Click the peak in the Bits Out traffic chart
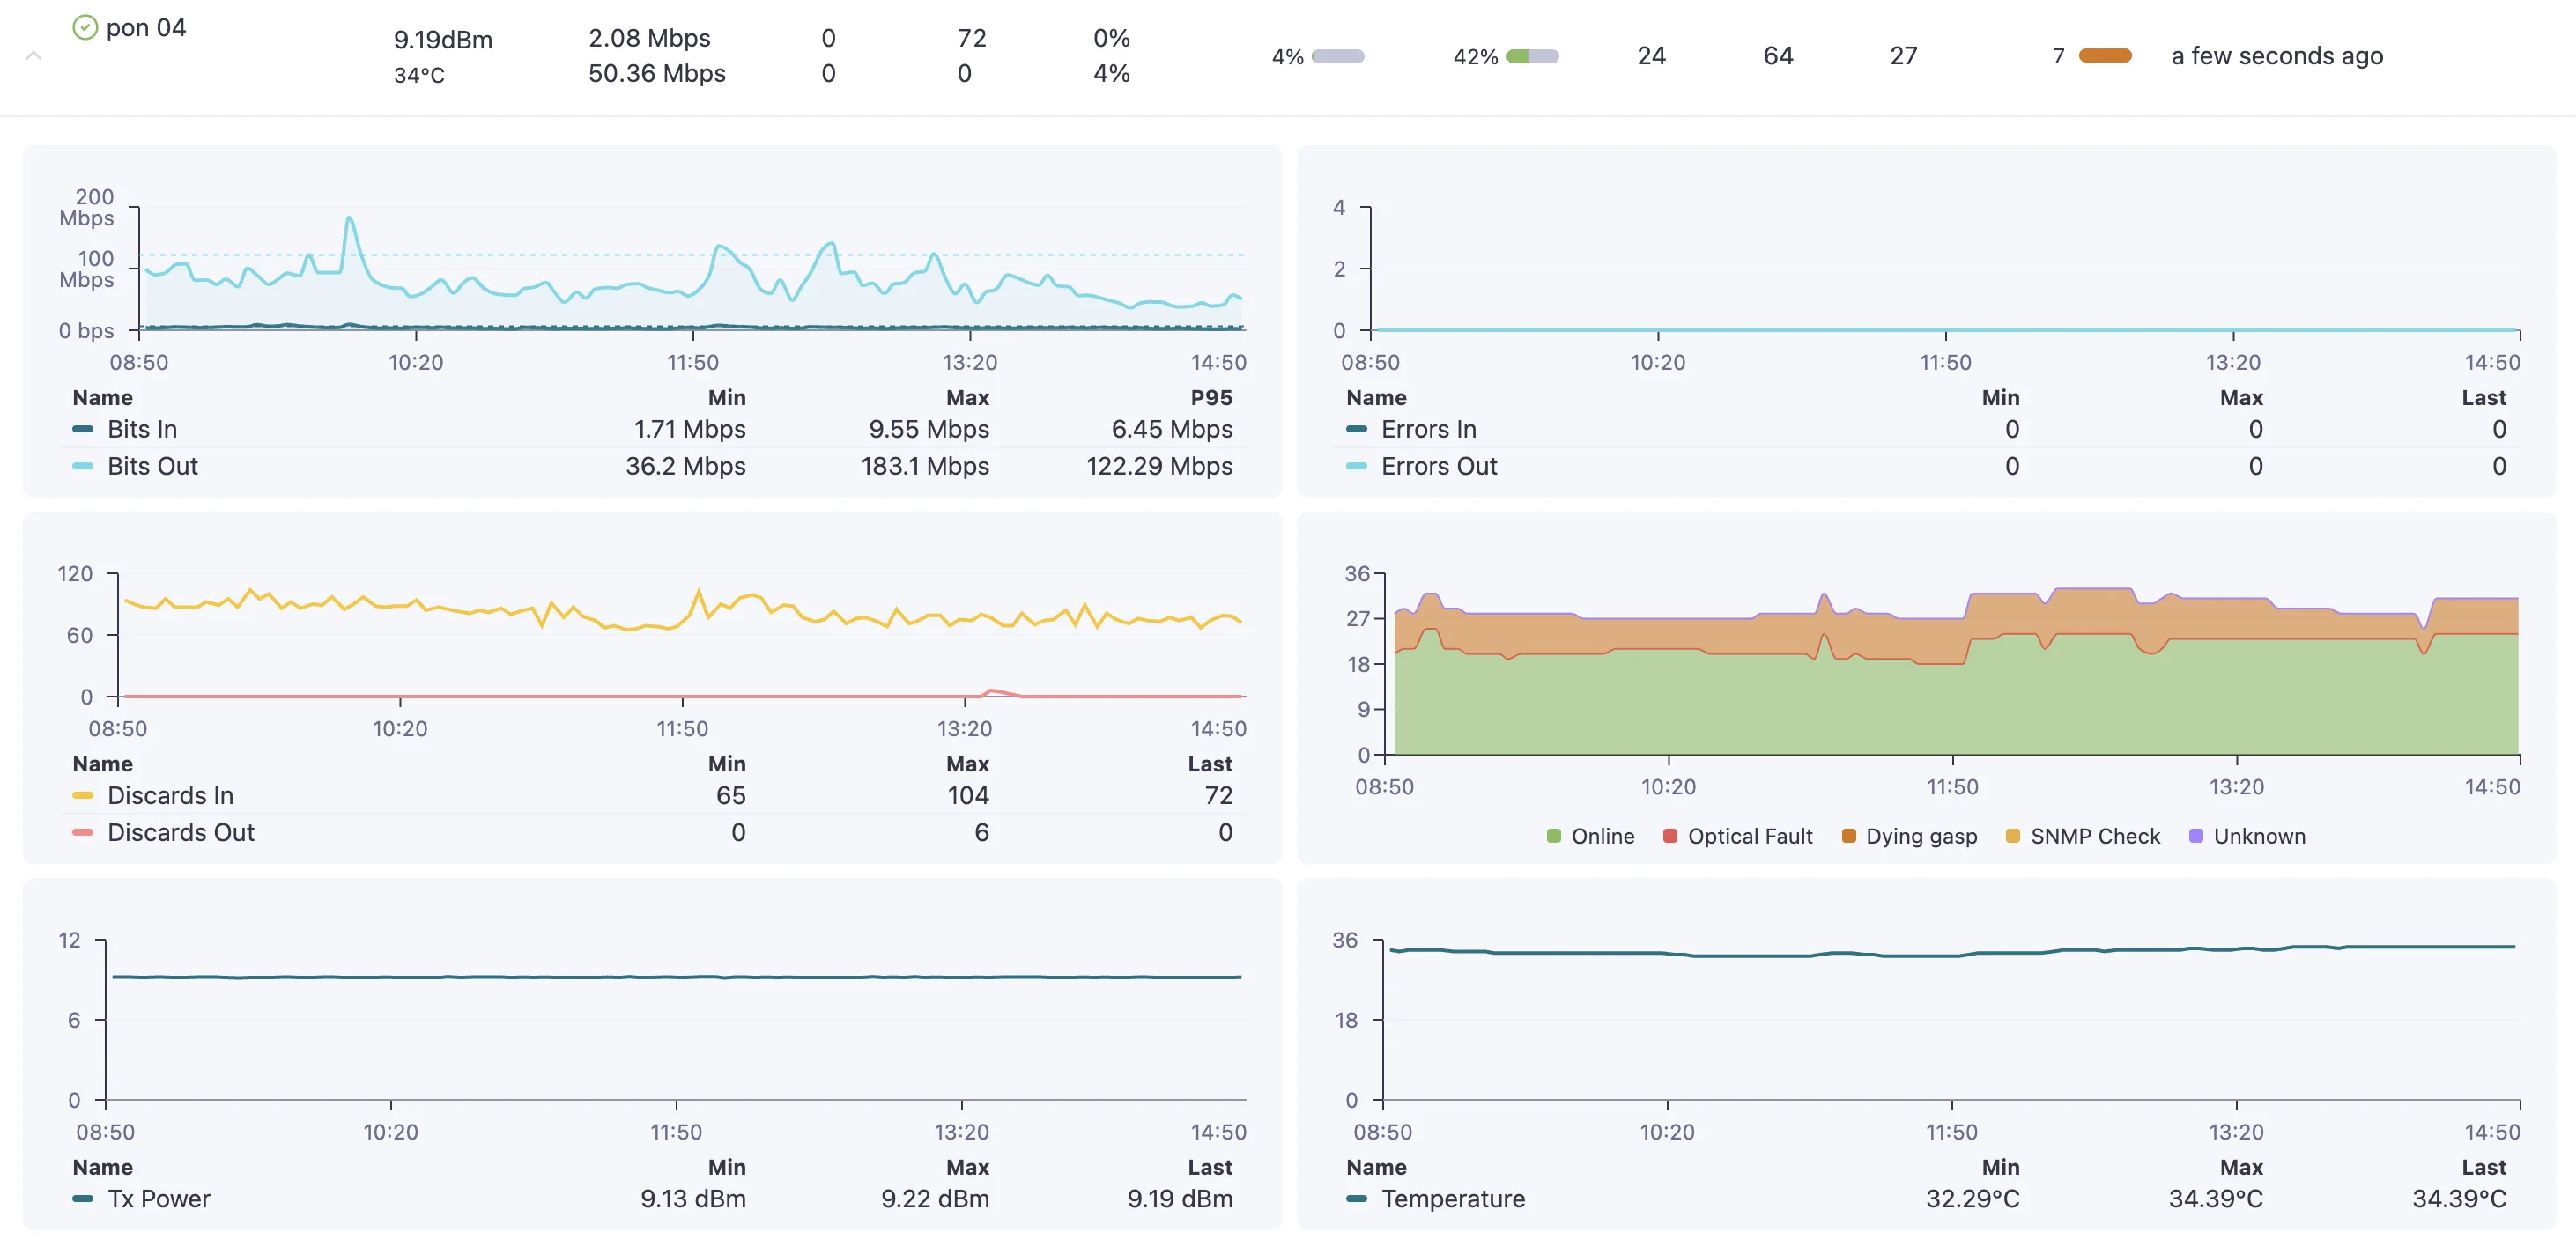The width and height of the screenshot is (2576, 1247). point(349,218)
